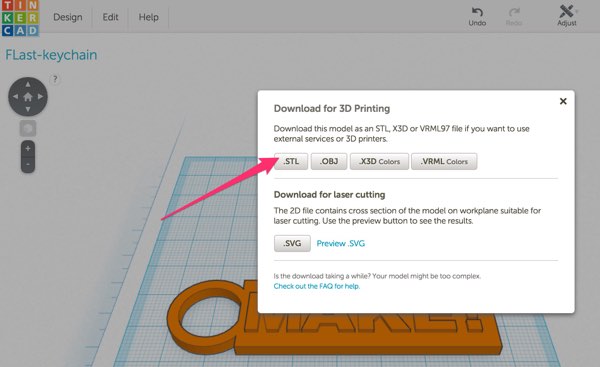Screen dimensions: 600x367
Task: Download the .SVG laser cutting file
Action: pos(292,243)
